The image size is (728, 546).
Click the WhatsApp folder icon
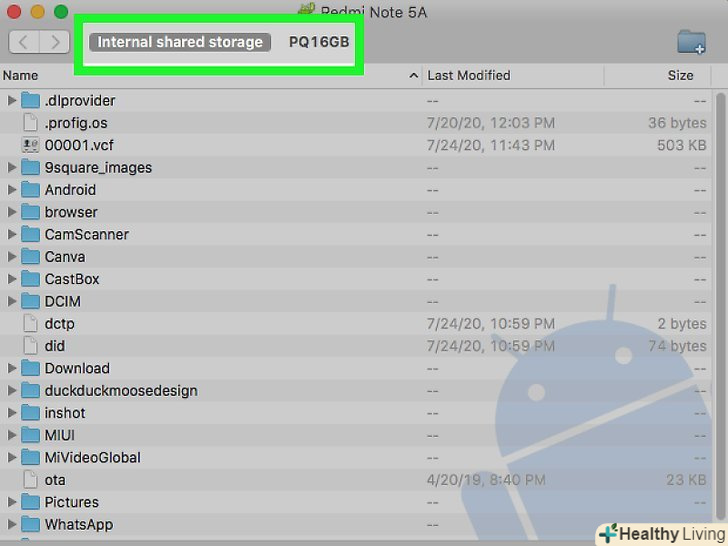(x=31, y=524)
